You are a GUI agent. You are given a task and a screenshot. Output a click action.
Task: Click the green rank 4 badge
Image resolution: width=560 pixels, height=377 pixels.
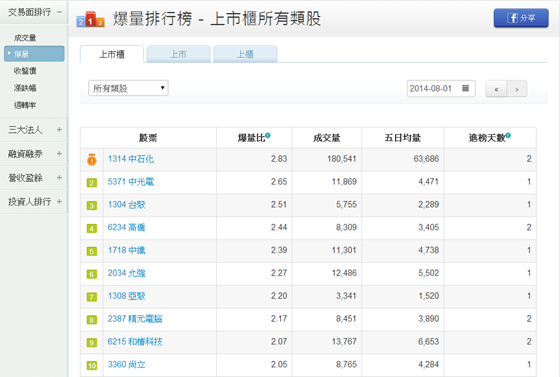(92, 228)
